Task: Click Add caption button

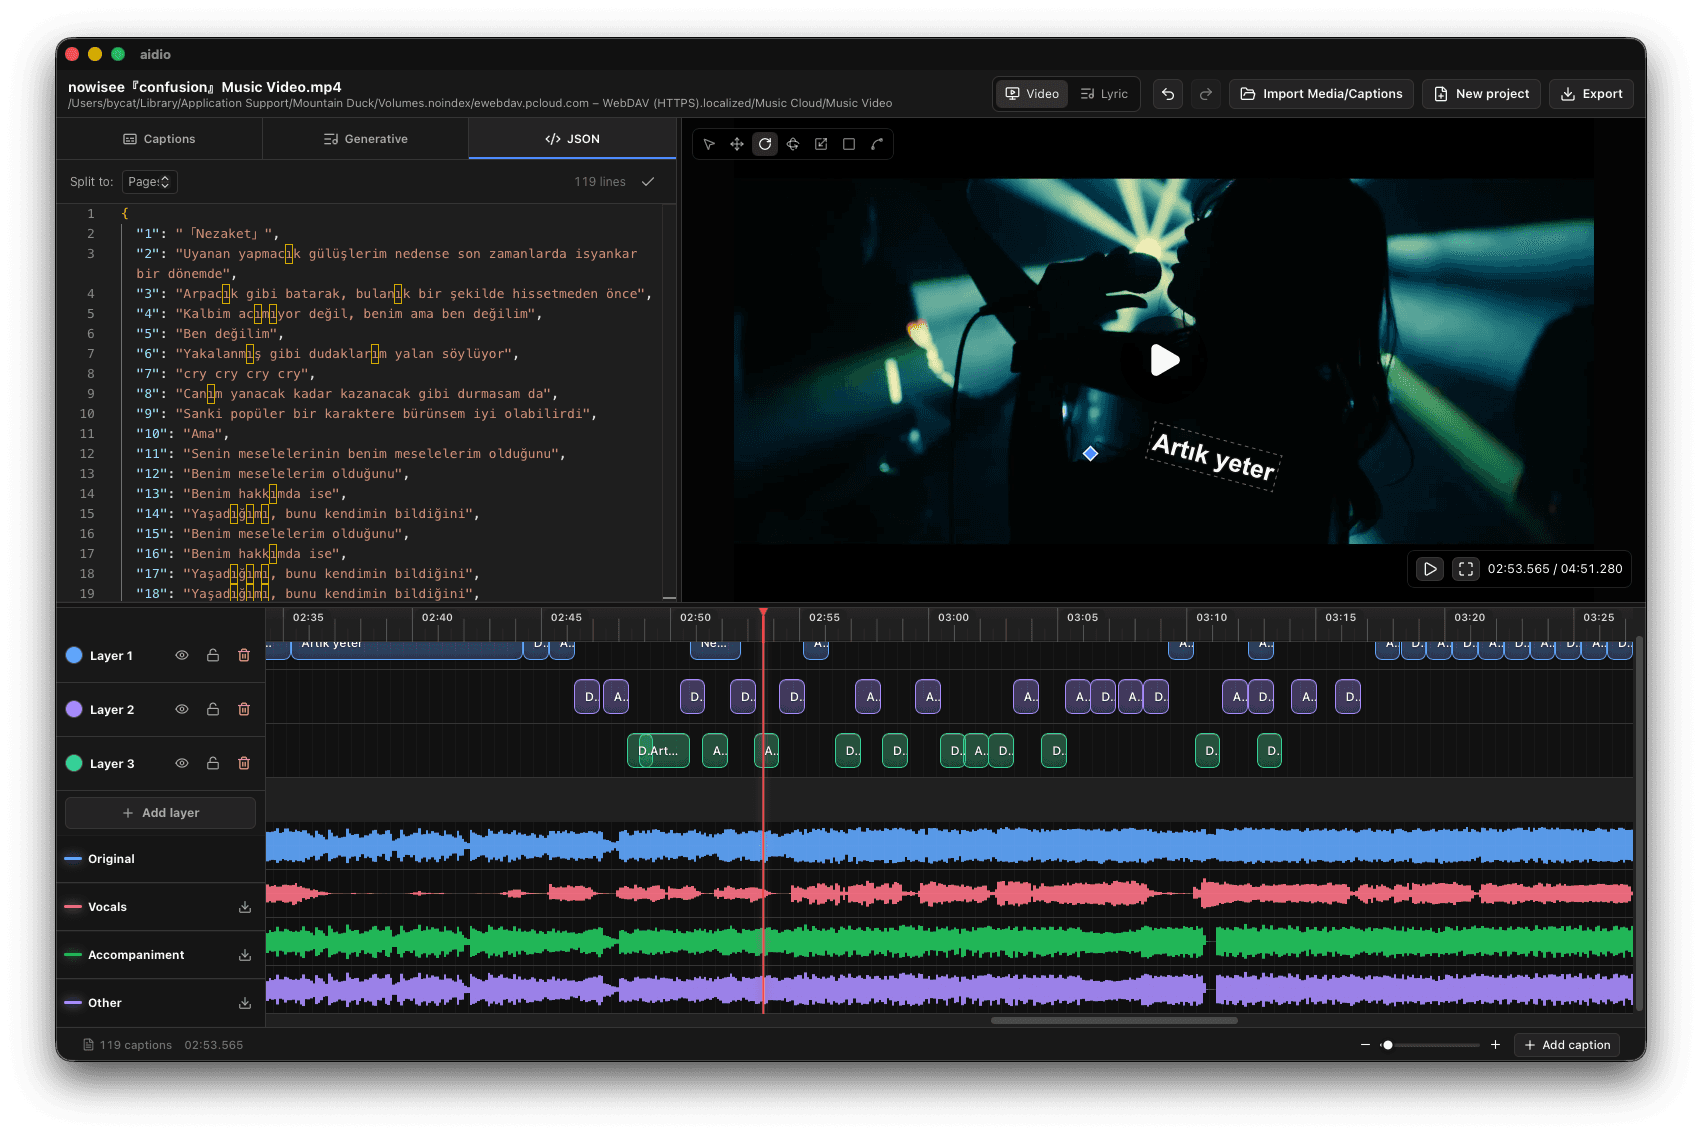Action: click(x=1567, y=1045)
